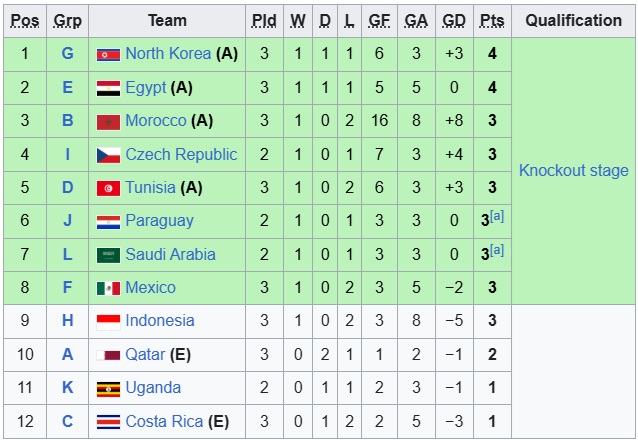Open the Knockout stage link
The height and width of the screenshot is (440, 638).
[x=573, y=170]
